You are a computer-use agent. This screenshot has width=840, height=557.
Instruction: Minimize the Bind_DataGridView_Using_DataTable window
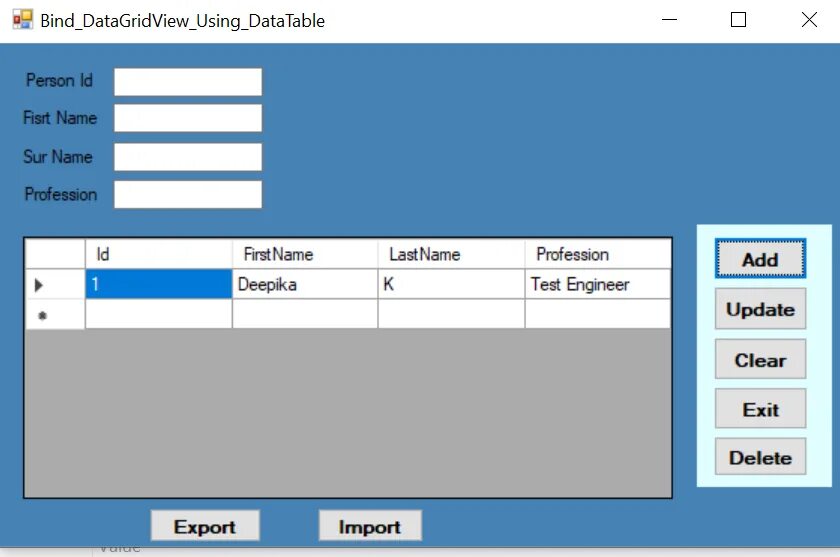[x=670, y=20]
